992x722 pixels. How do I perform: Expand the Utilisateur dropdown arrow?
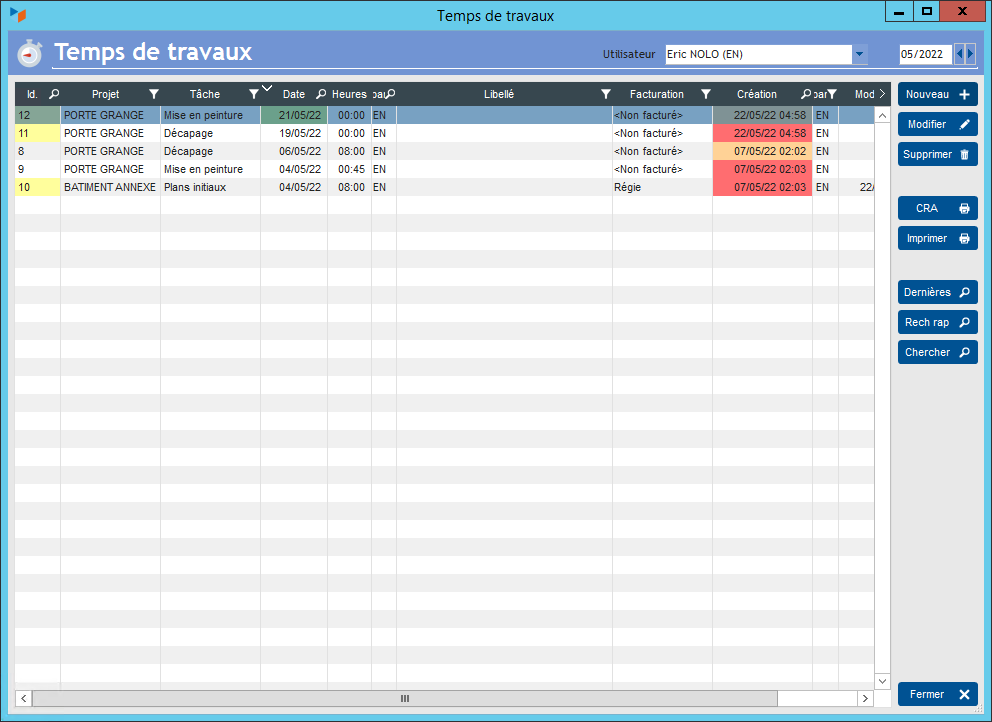pyautogui.click(x=858, y=54)
